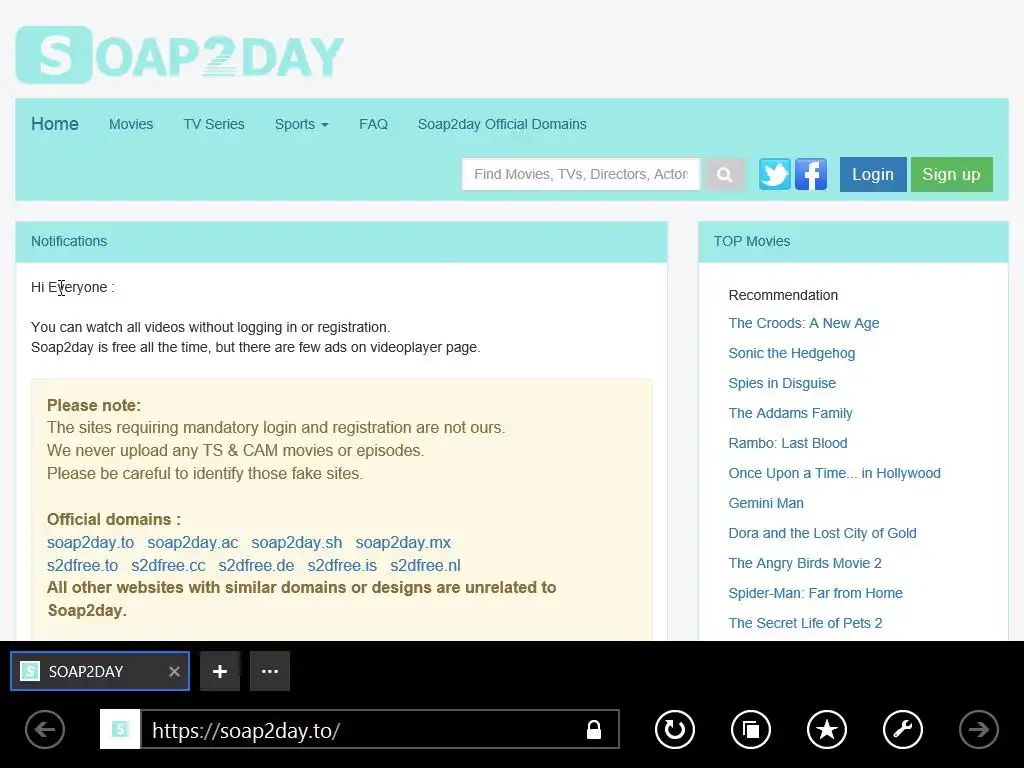Image resolution: width=1024 pixels, height=768 pixels.
Task: Open The Croods: A New Age
Action: 804,323
